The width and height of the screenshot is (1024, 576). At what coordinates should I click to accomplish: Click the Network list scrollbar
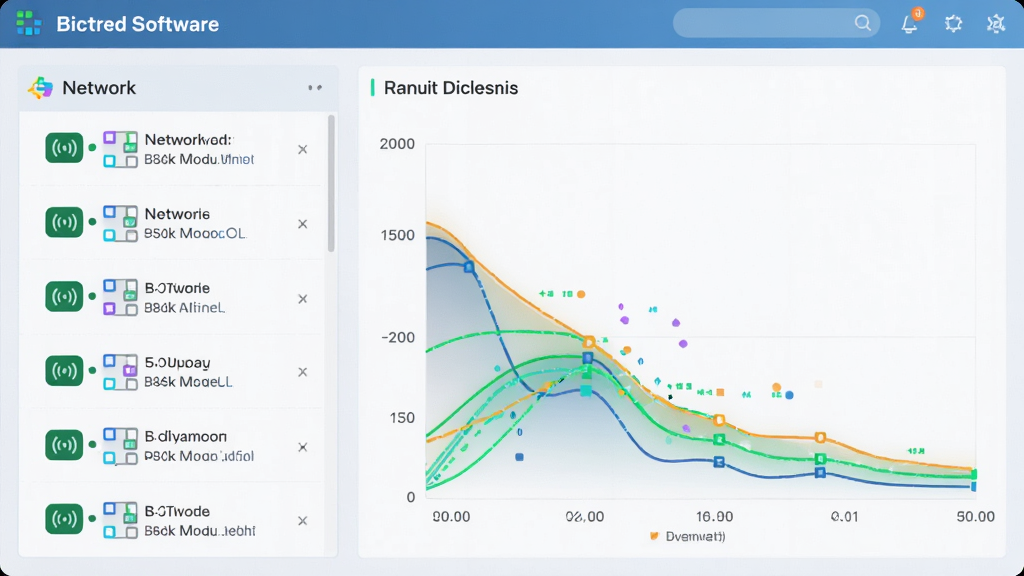pyautogui.click(x=331, y=184)
